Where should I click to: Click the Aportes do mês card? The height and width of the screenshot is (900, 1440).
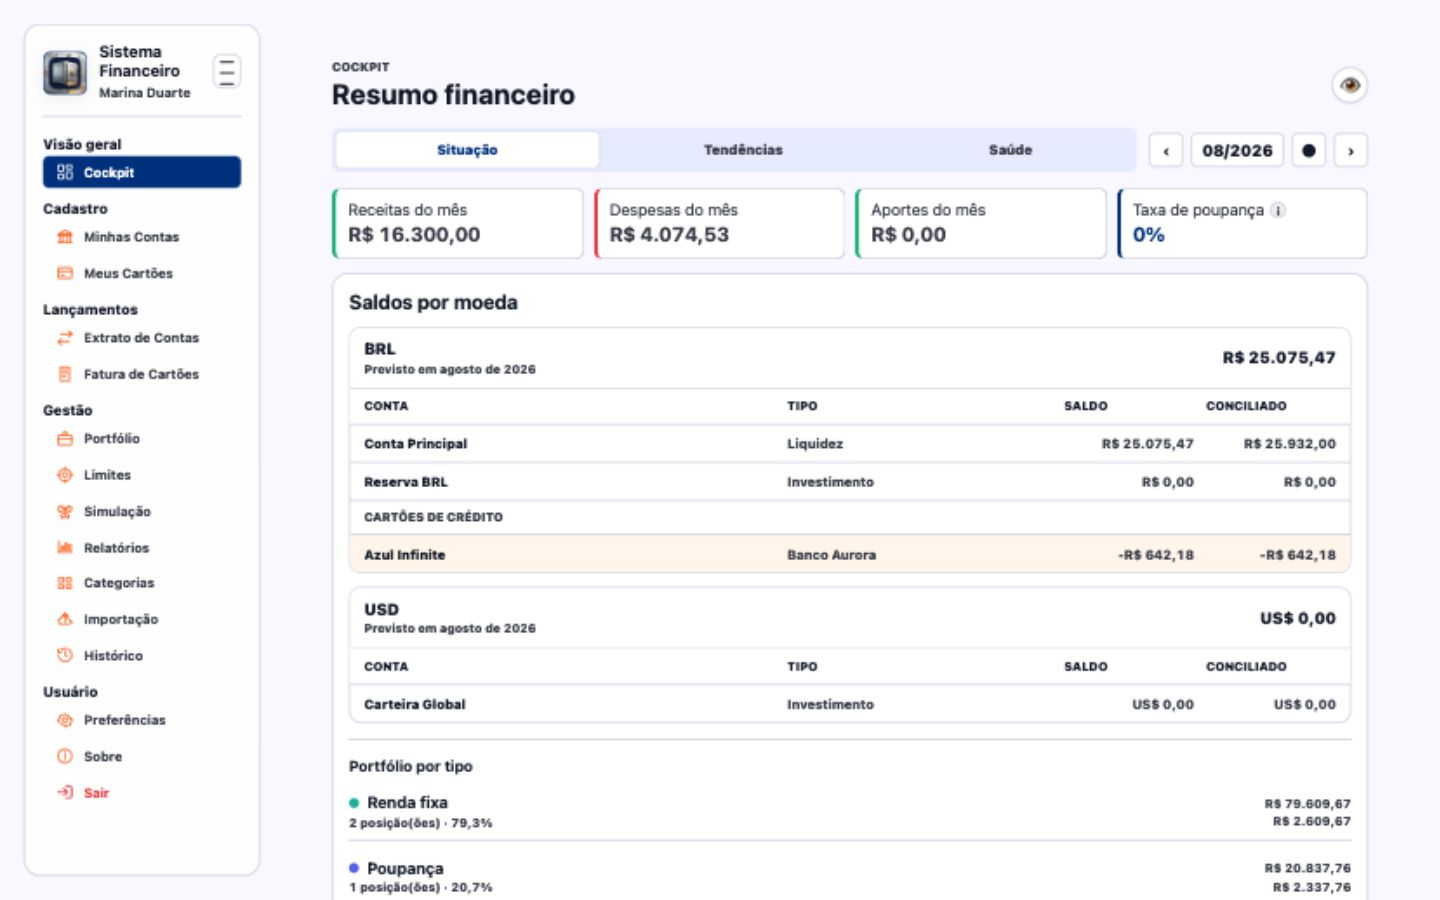coord(981,223)
